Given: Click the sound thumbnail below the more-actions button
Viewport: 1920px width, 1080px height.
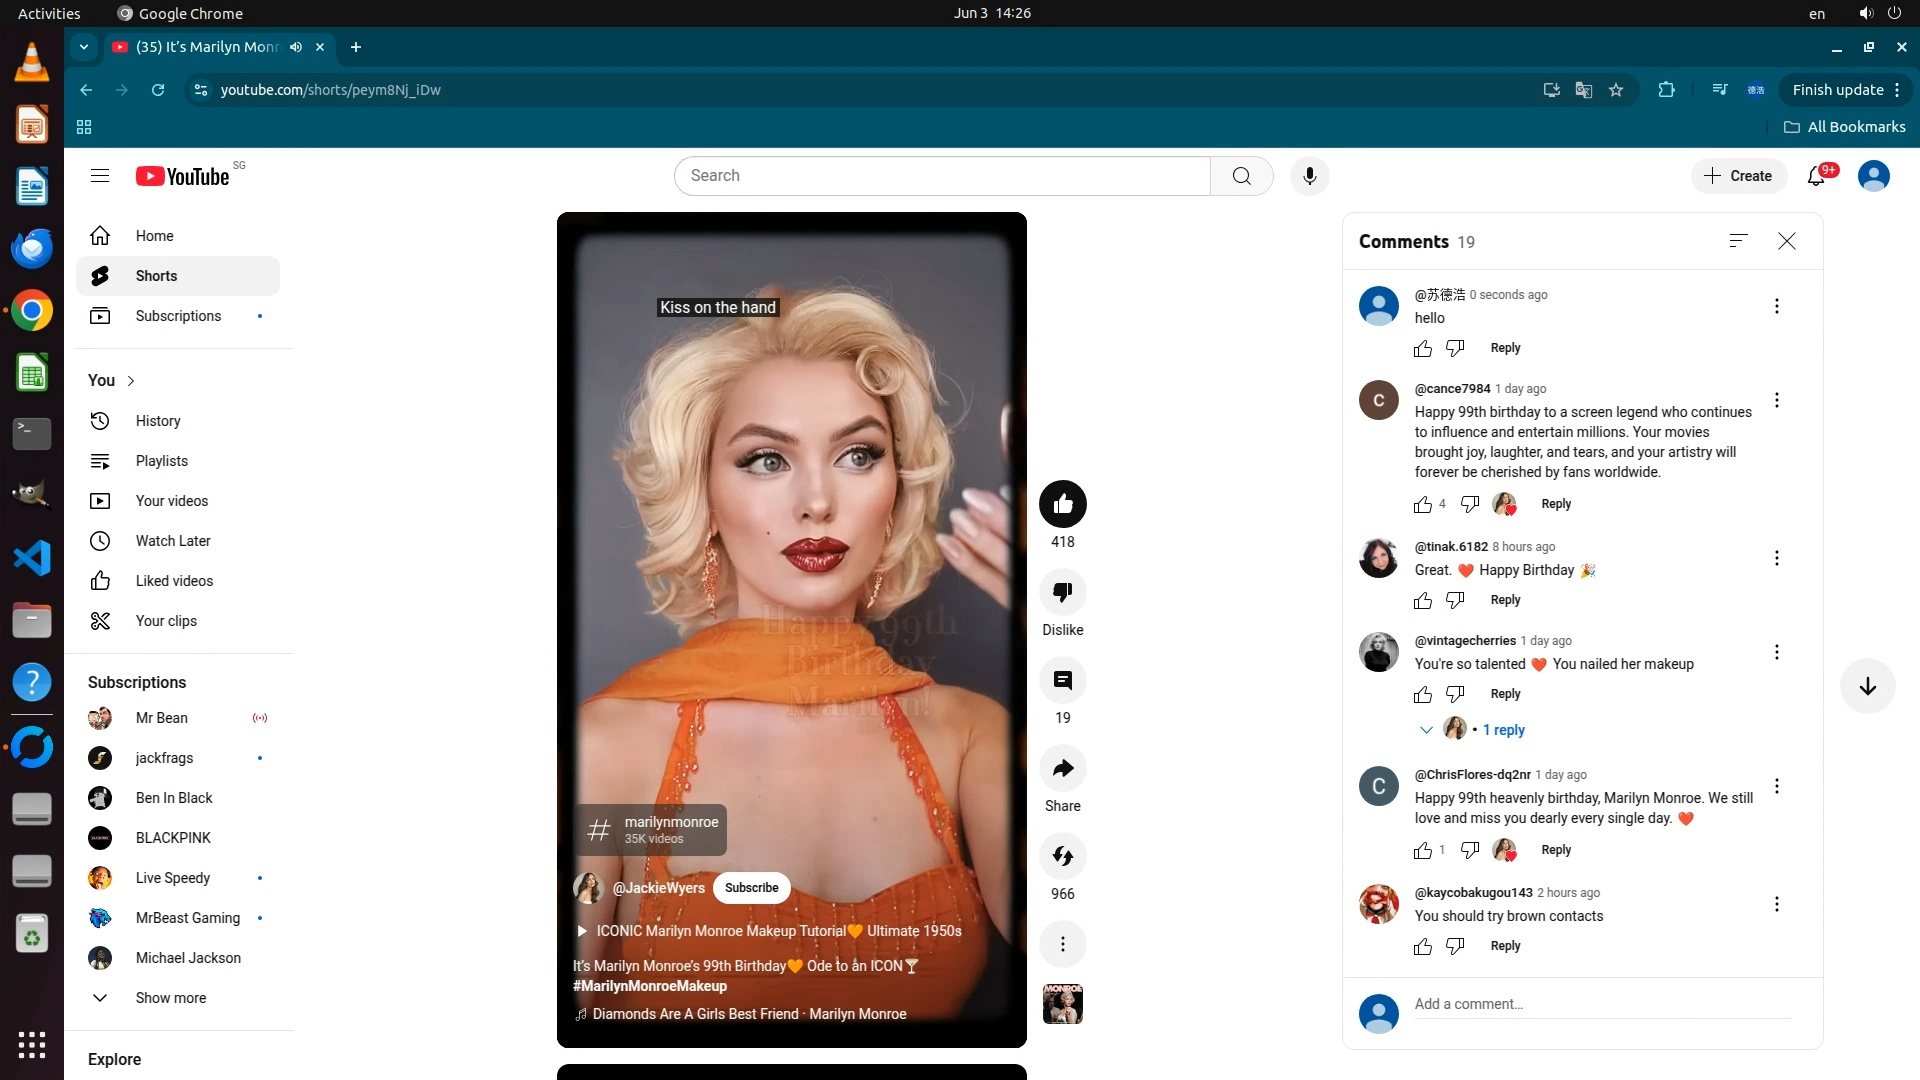Looking at the screenshot, I should (1062, 1004).
